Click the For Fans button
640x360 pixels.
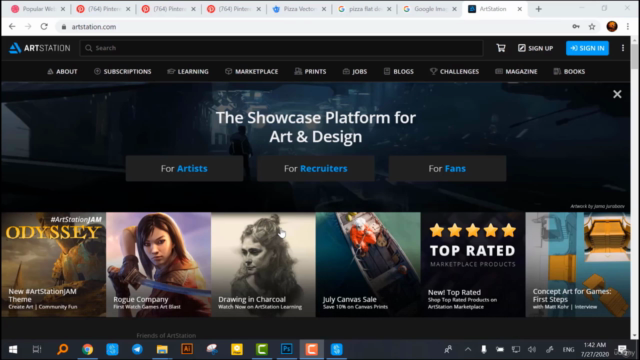coord(447,168)
